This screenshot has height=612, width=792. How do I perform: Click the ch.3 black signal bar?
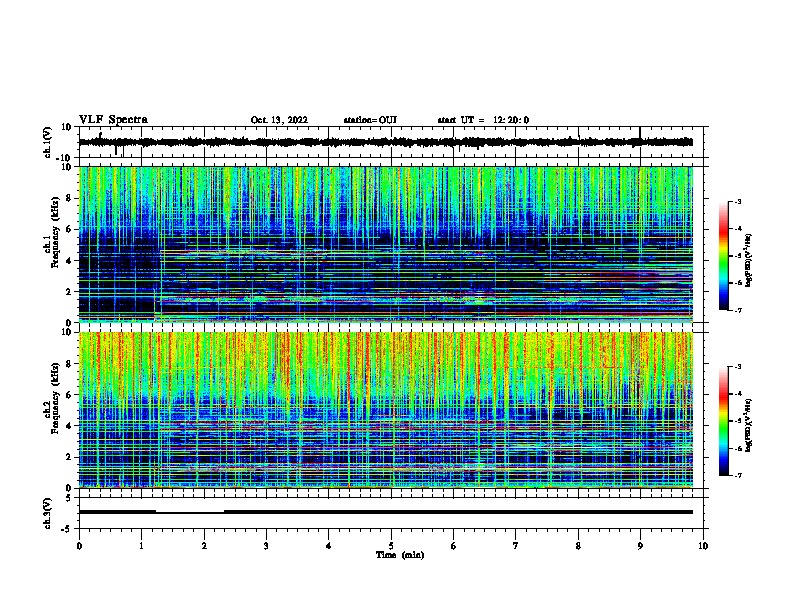pyautogui.click(x=386, y=512)
